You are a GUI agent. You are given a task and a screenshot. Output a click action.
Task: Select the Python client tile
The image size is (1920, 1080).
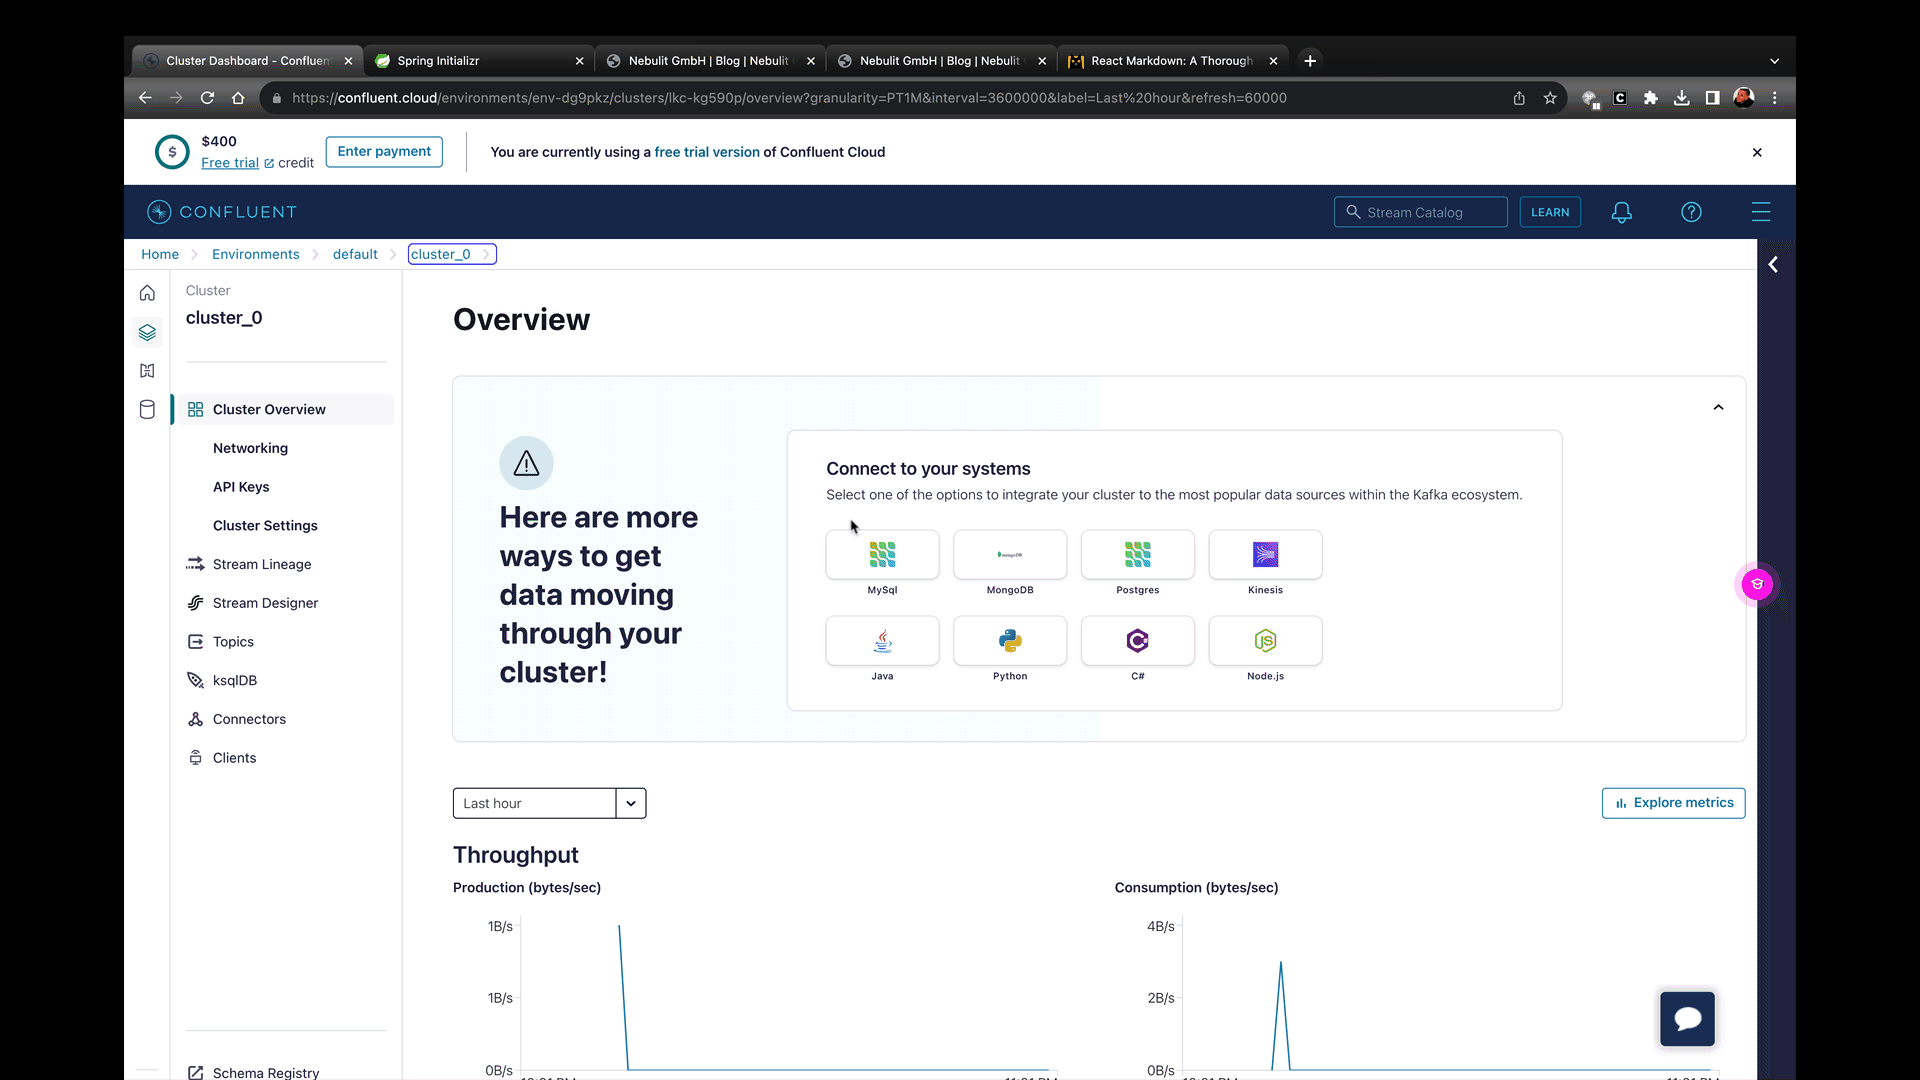1010,641
